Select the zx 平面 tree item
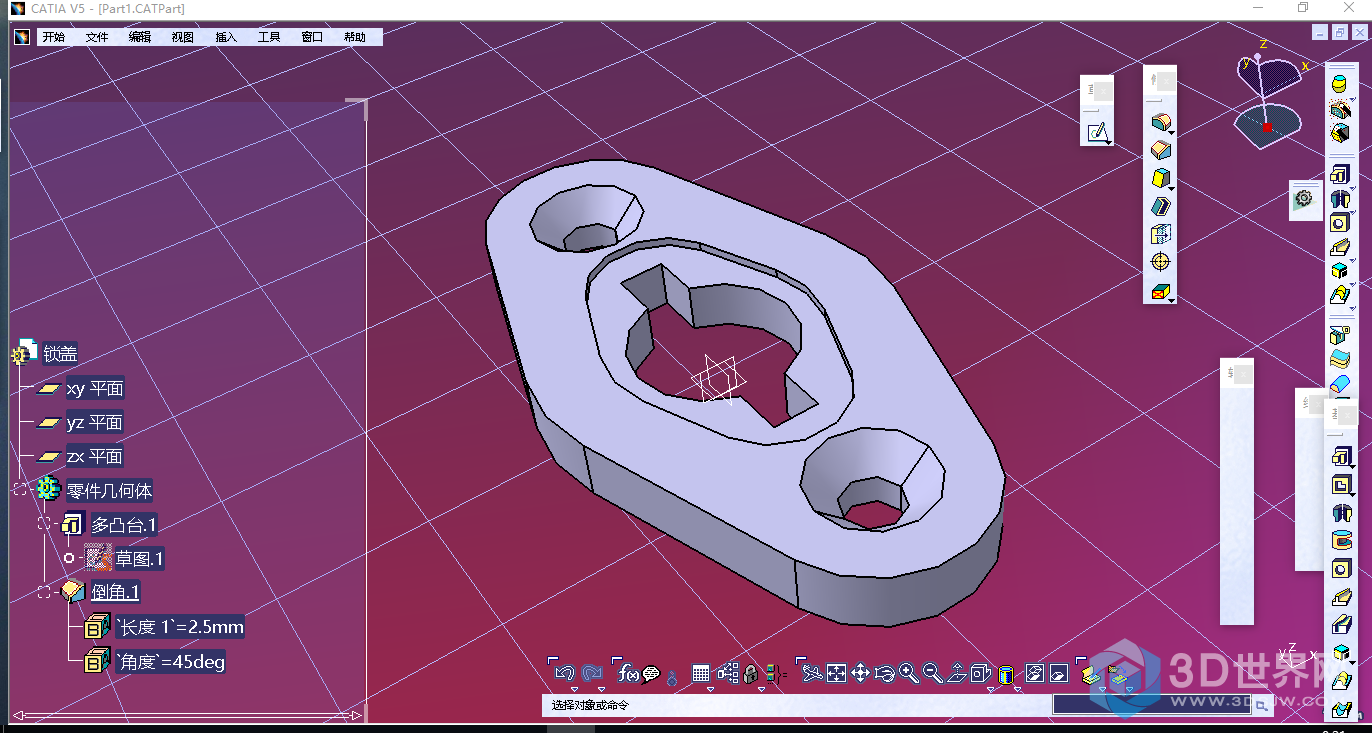The image size is (1372, 733). pyautogui.click(x=94, y=456)
